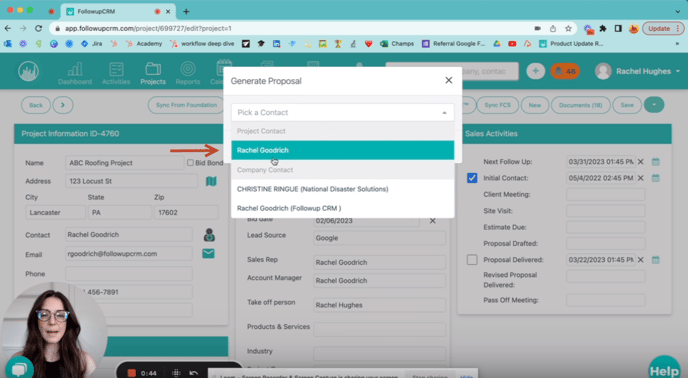Open the map icon beside Address

[x=211, y=181]
